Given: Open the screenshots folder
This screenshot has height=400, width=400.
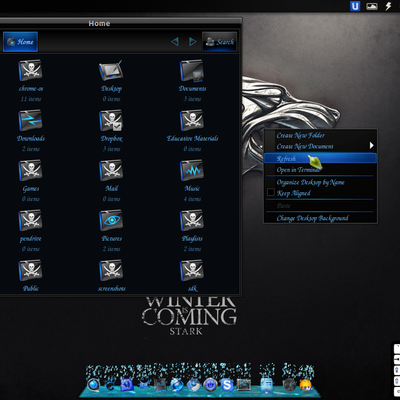Looking at the screenshot, I should (x=111, y=270).
